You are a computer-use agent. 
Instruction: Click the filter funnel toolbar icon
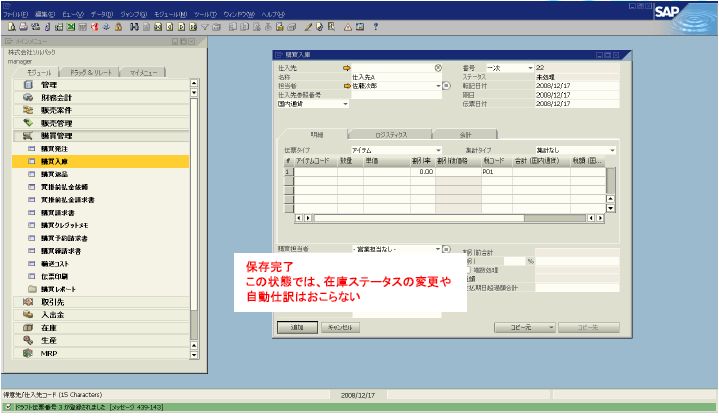[x=205, y=27]
